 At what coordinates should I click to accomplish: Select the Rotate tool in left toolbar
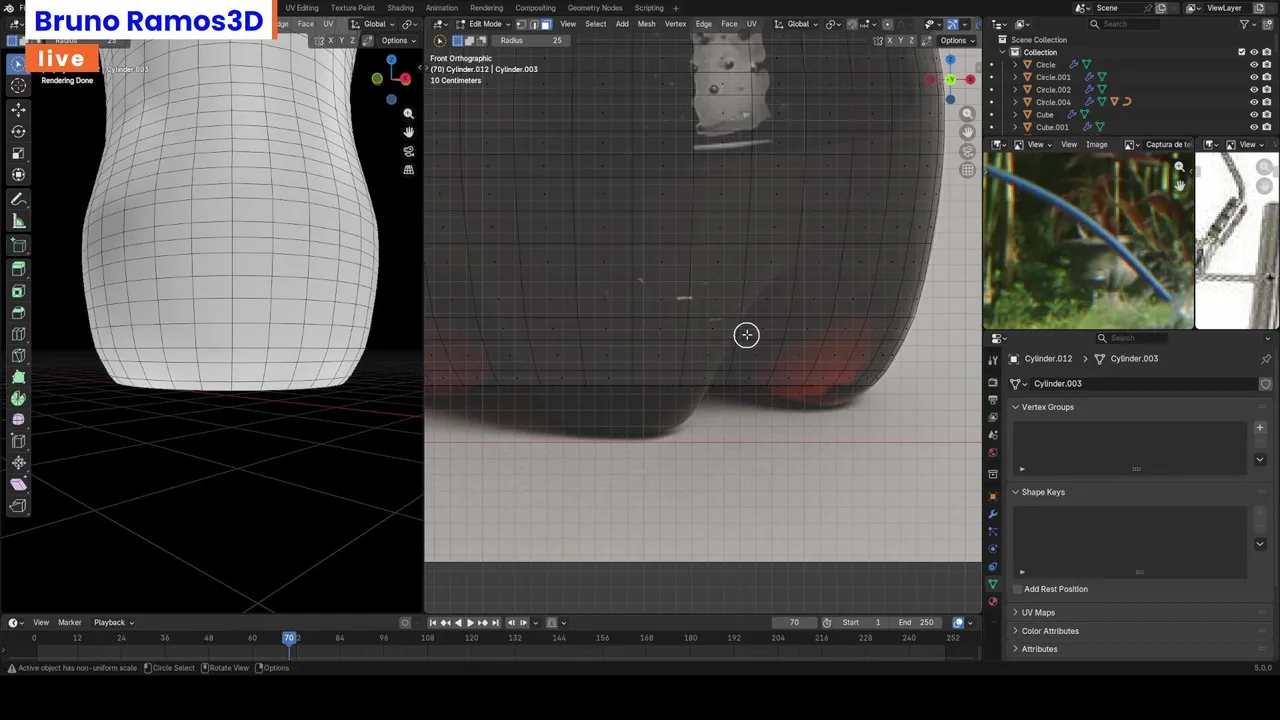pos(18,131)
